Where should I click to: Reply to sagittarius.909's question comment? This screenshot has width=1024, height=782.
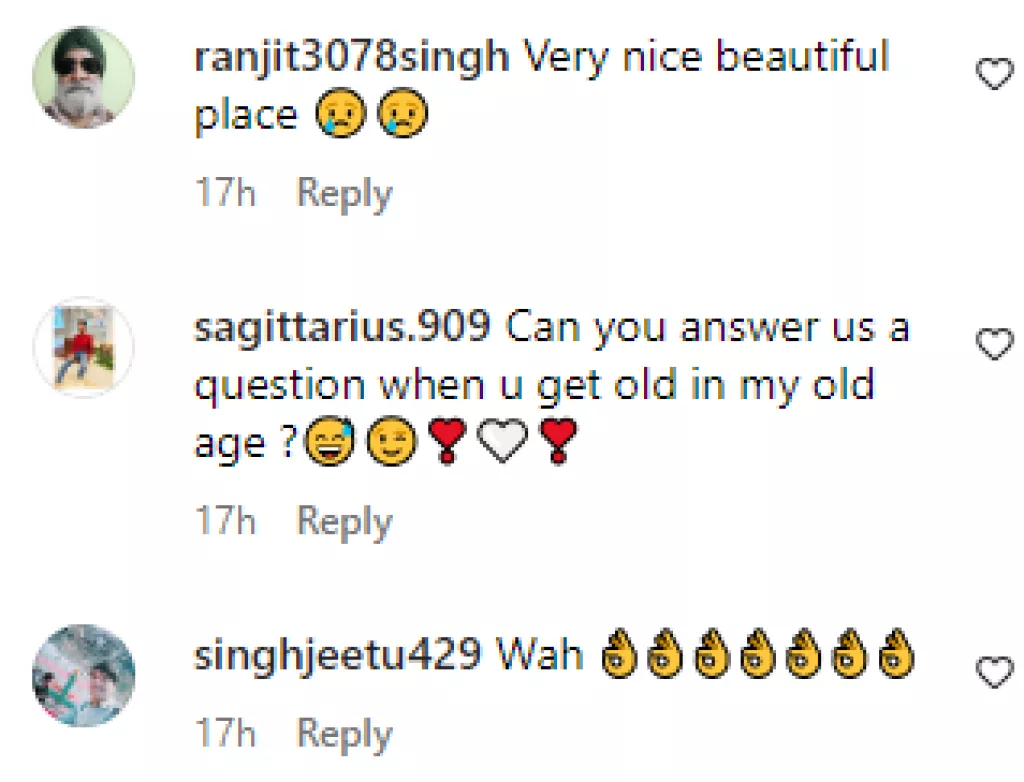click(x=344, y=521)
